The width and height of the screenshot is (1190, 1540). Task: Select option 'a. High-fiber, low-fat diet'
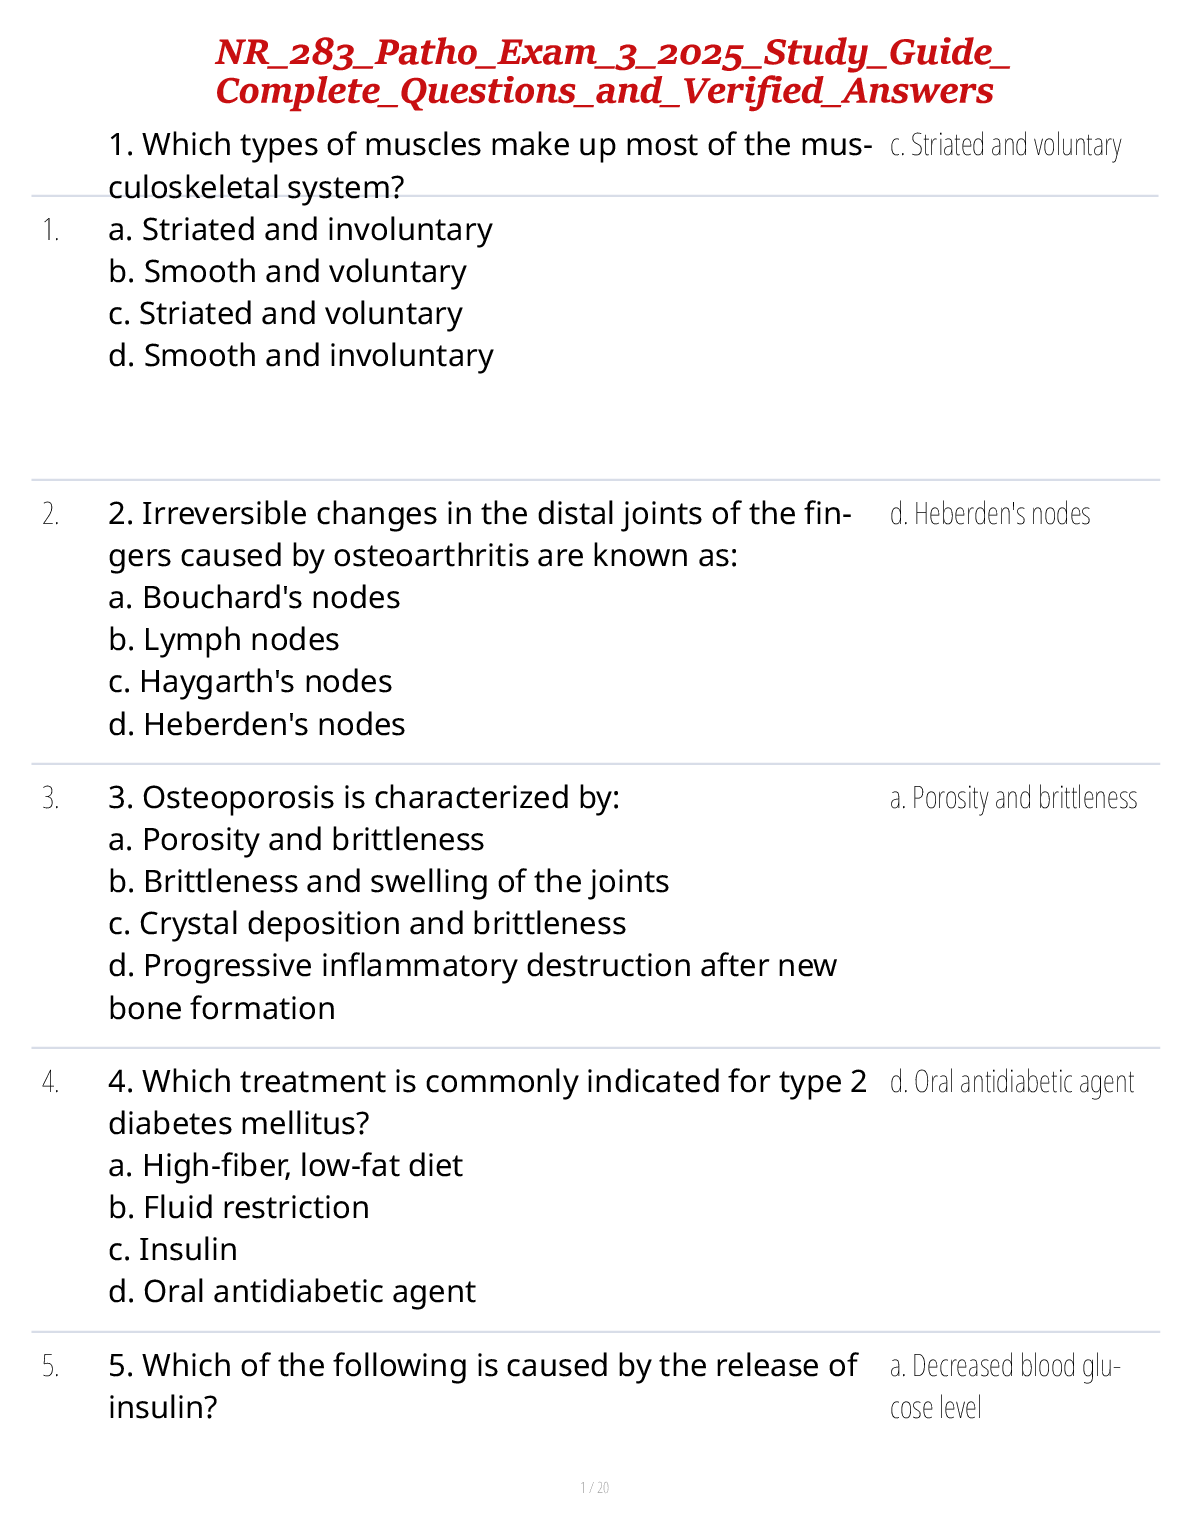[x=285, y=1166]
